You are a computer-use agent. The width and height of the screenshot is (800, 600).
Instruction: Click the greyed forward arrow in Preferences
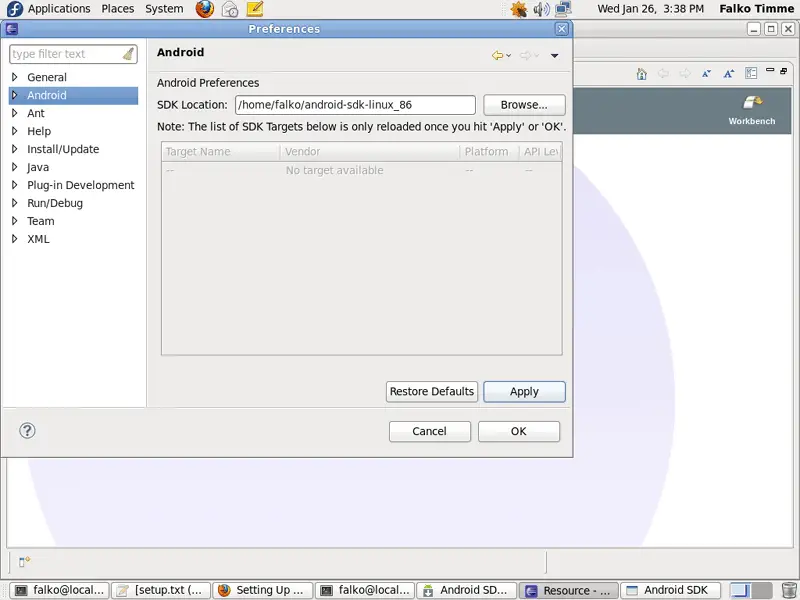coord(525,55)
